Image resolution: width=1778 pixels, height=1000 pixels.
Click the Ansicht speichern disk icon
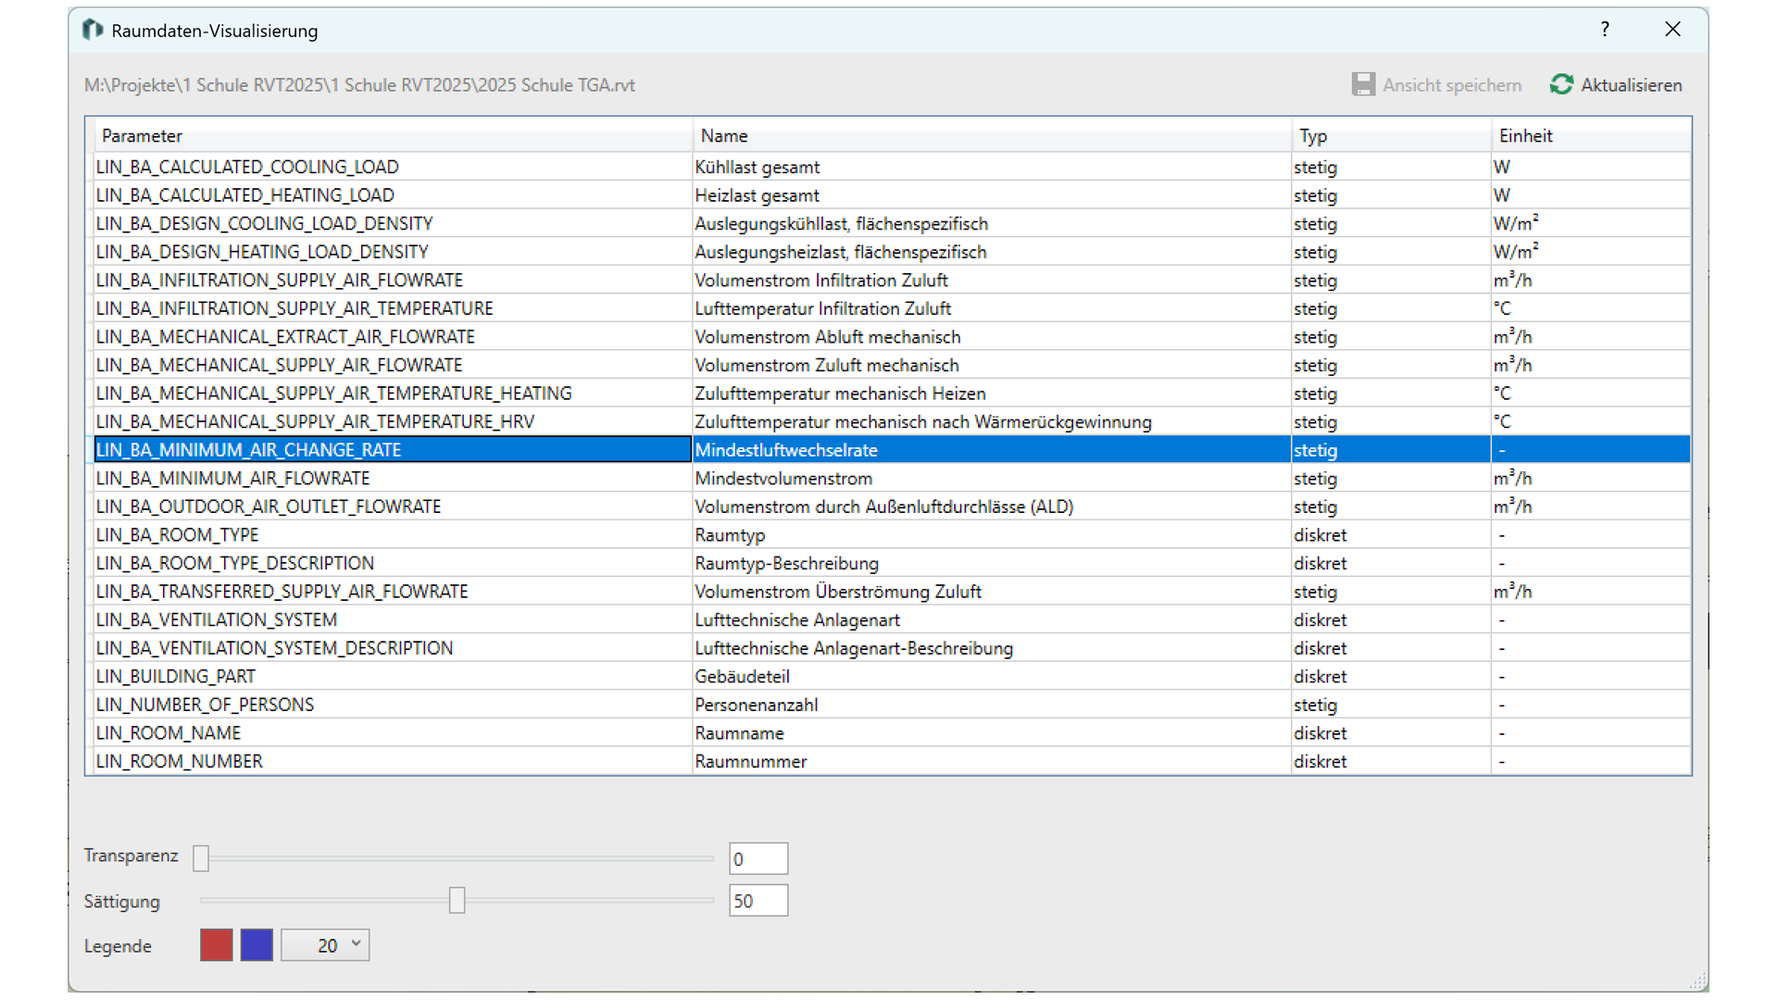coord(1363,85)
